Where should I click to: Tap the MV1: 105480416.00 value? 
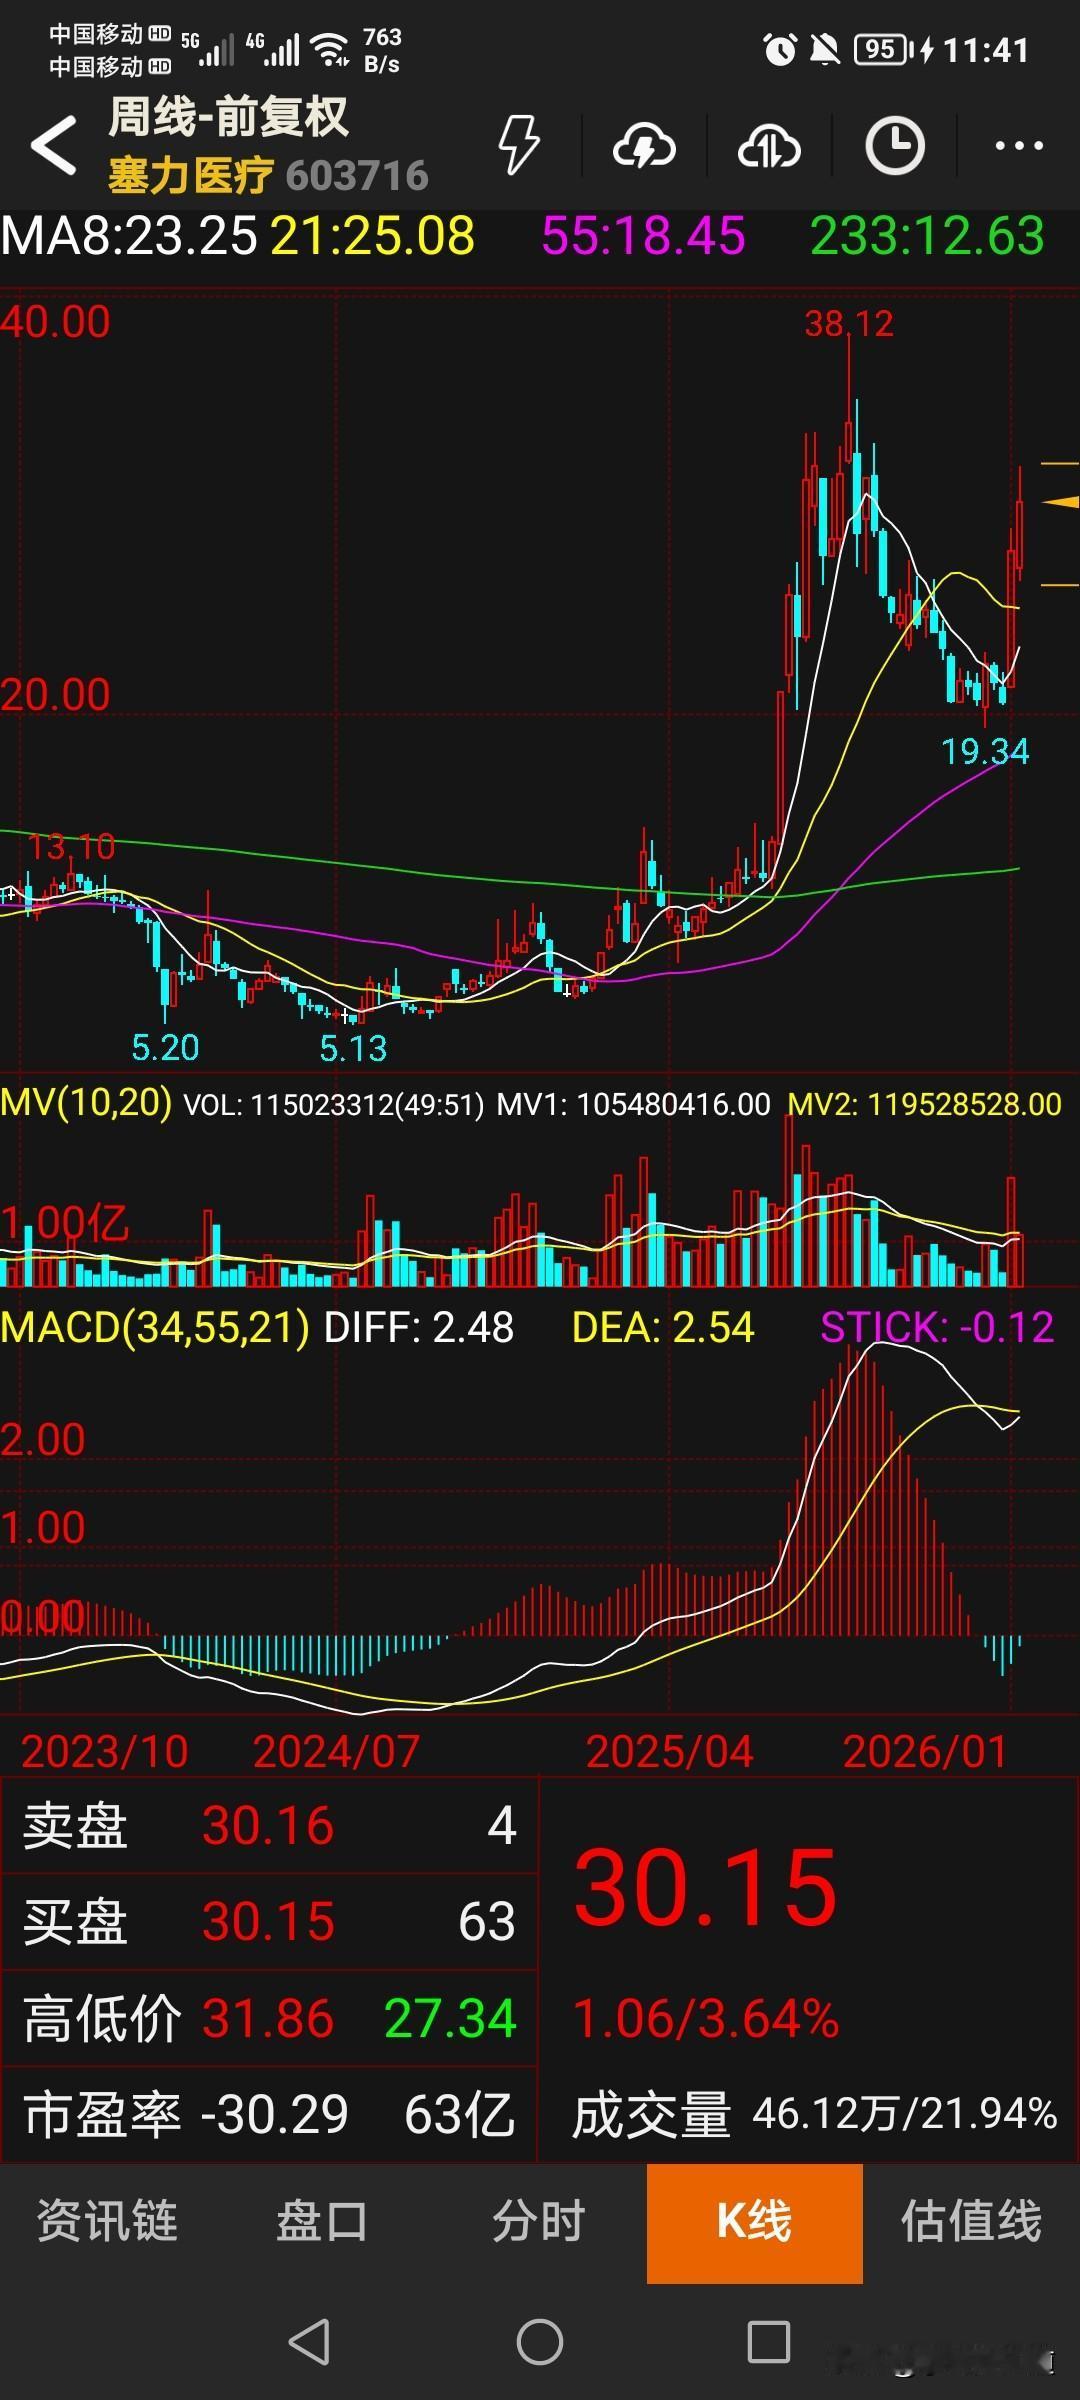[634, 1104]
